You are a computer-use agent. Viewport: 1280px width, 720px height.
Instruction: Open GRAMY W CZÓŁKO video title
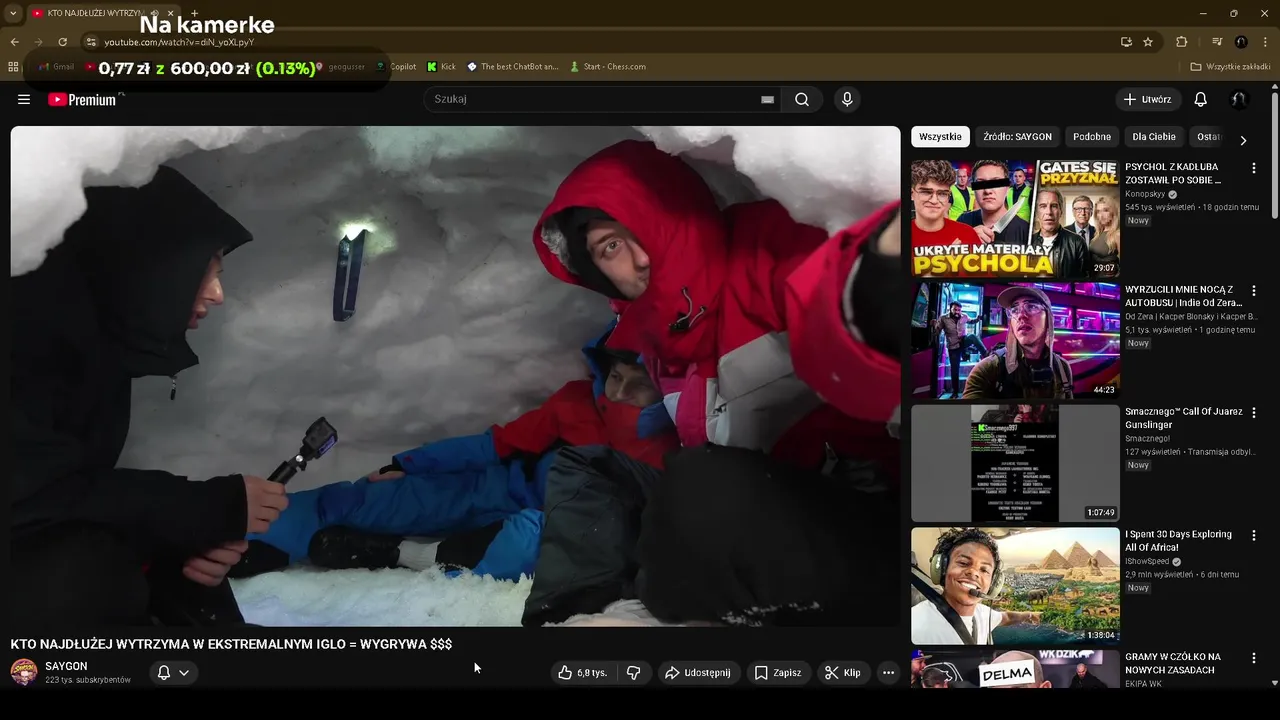pos(1173,663)
